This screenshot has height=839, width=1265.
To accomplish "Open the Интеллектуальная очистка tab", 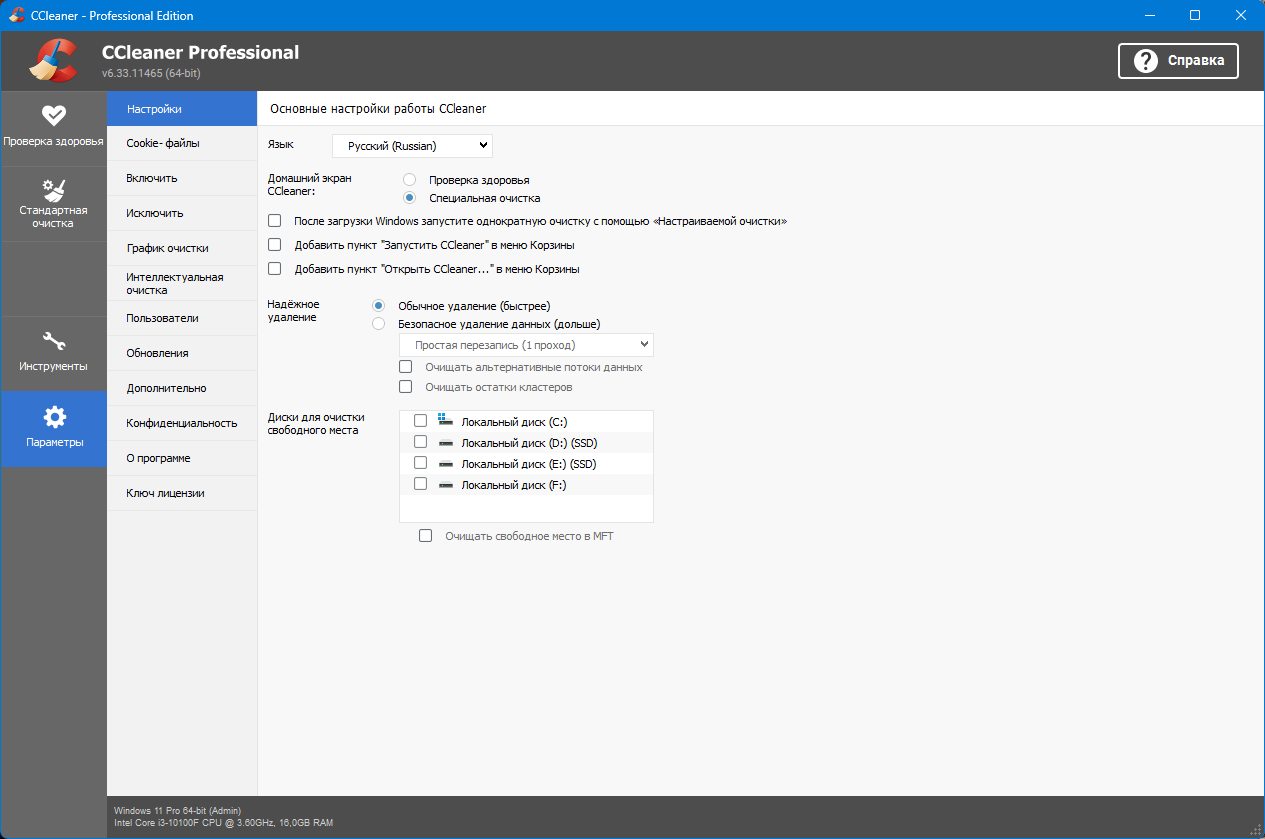I will click(x=182, y=283).
